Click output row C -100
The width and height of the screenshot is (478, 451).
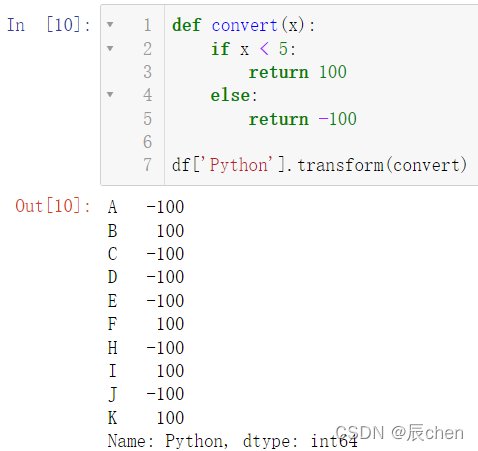coord(146,254)
